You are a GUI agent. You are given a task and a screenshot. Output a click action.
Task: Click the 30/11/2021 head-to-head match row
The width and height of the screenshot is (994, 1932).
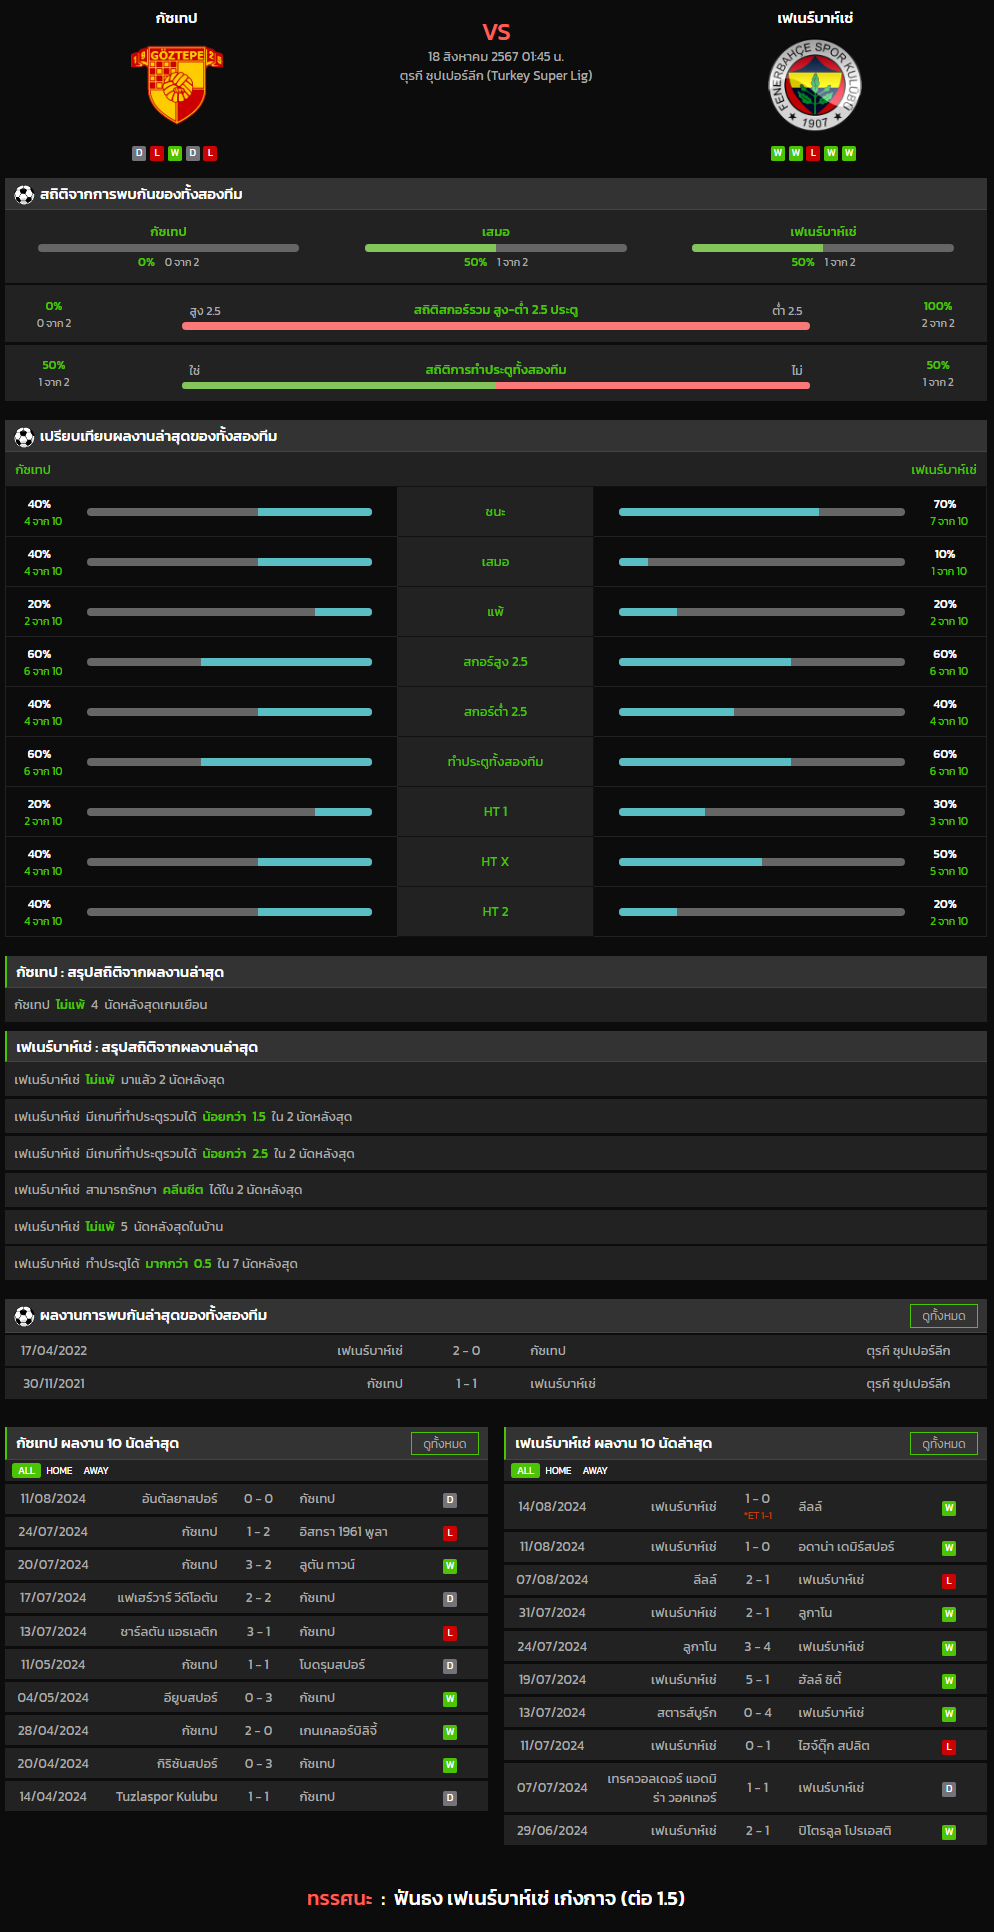click(x=496, y=1384)
